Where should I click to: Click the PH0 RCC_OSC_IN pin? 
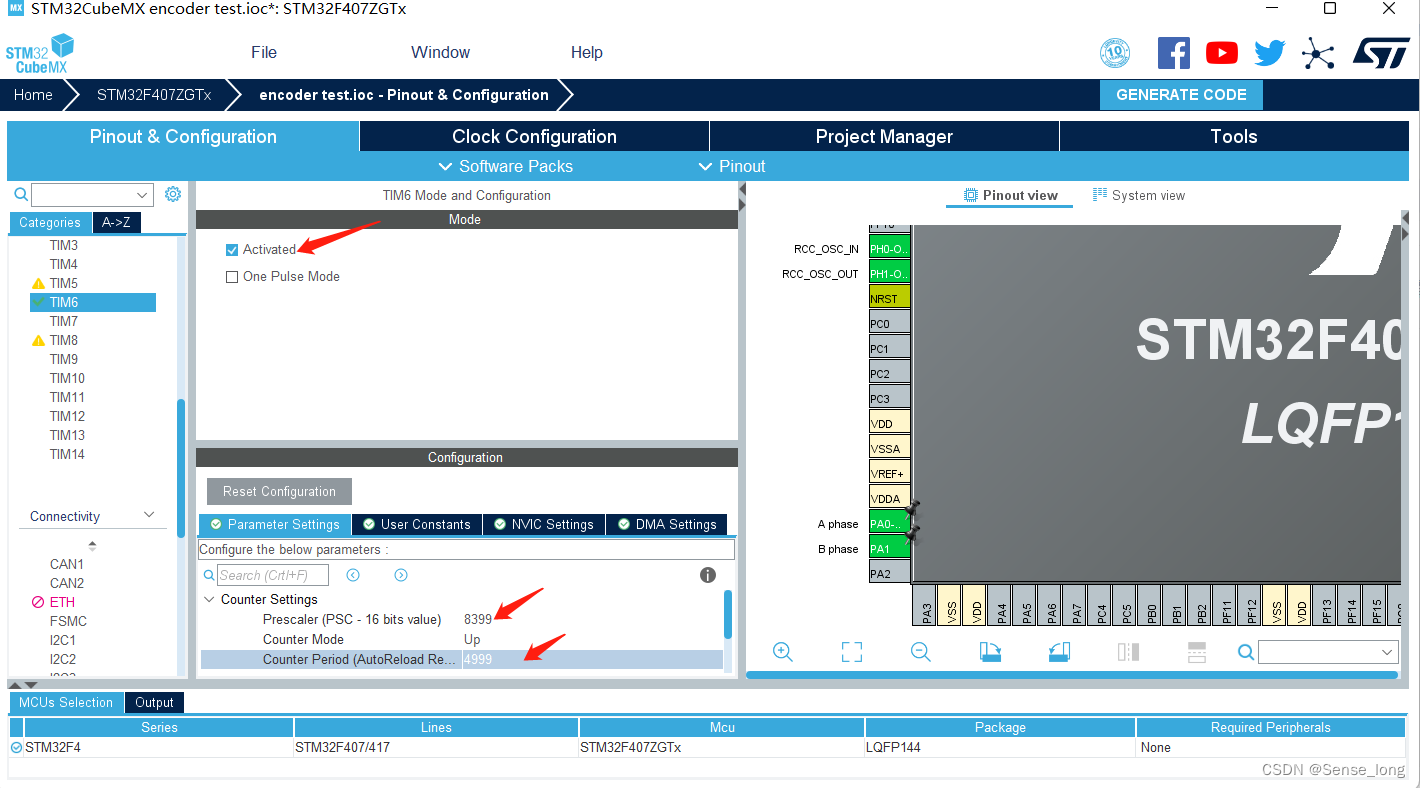coord(890,248)
